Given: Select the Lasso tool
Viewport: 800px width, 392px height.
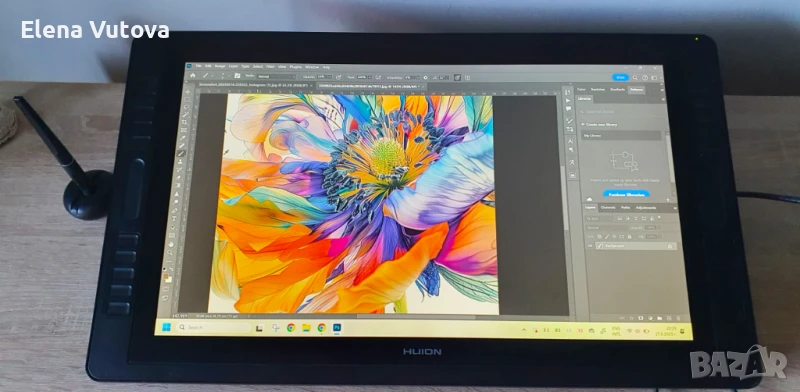Looking at the screenshot, I should (x=186, y=107).
